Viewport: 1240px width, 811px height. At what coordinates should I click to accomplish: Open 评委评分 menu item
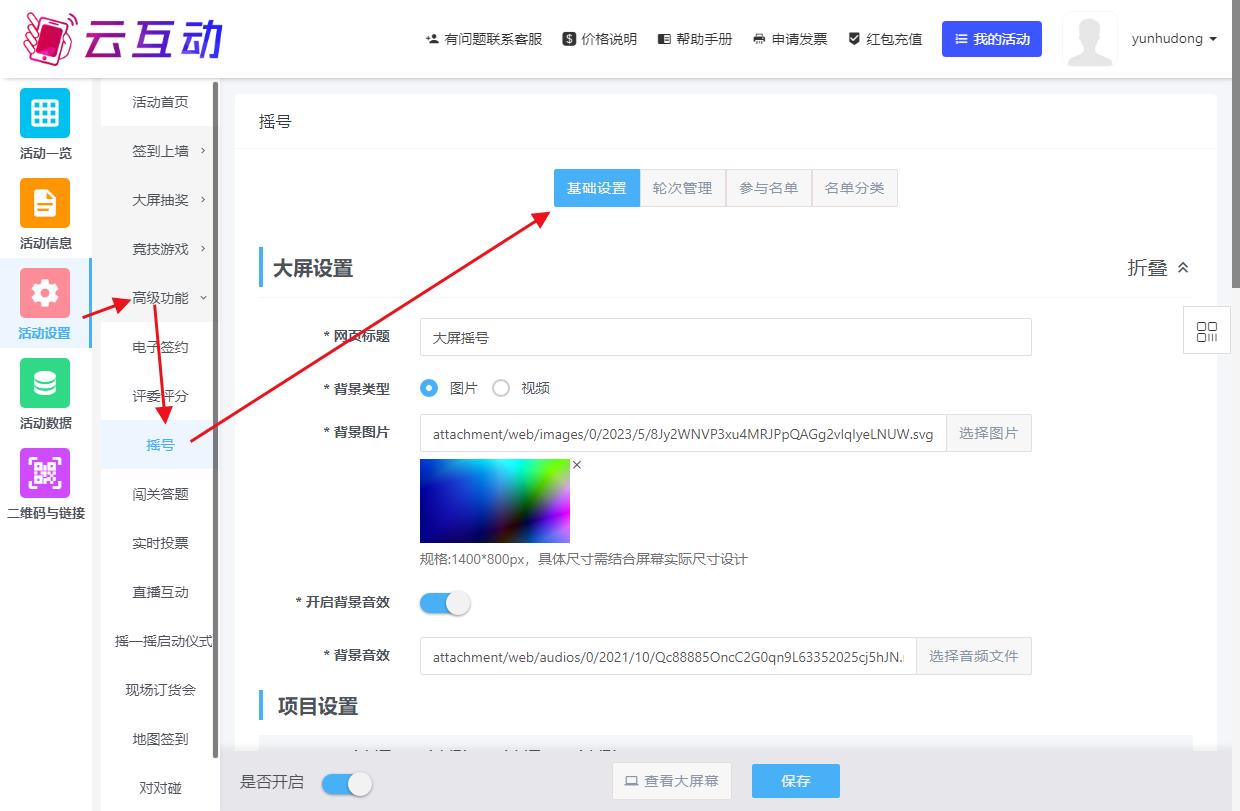160,396
